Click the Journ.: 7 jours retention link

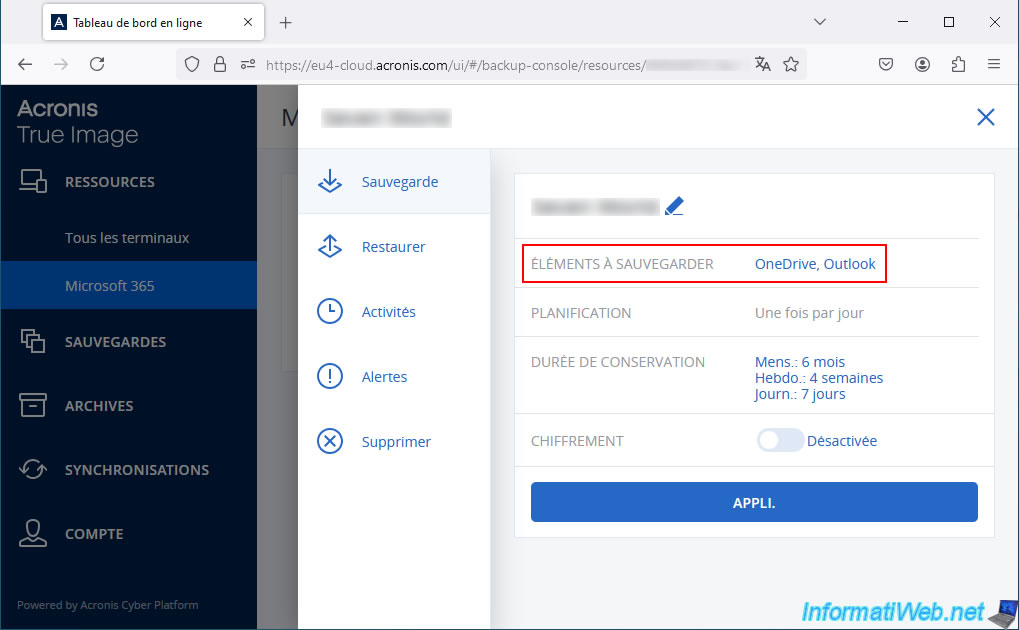800,394
